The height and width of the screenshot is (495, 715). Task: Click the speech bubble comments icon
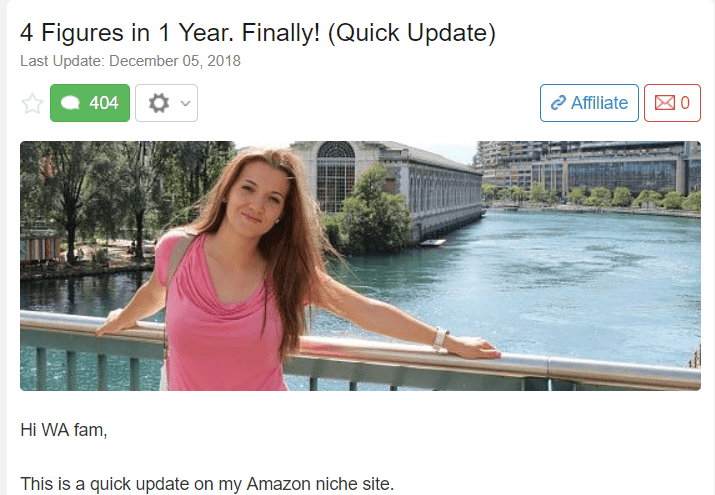[x=70, y=103]
